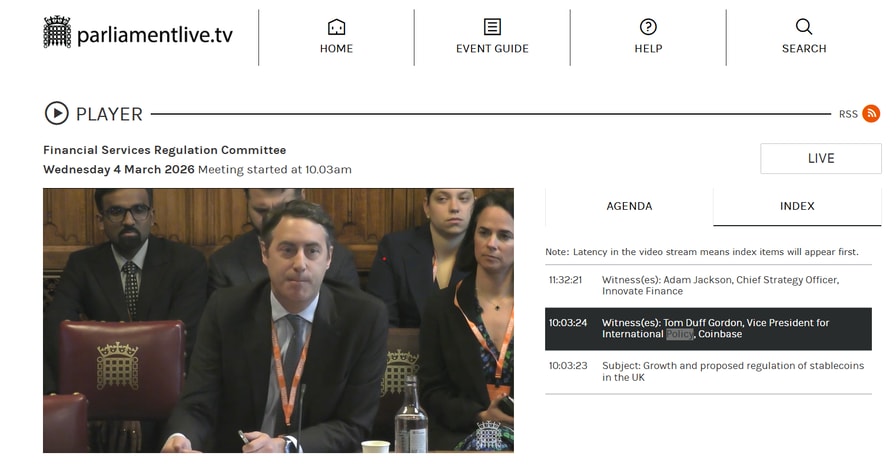Click the Player play circle icon
Viewport: 896px width, 466px height.
(56, 114)
